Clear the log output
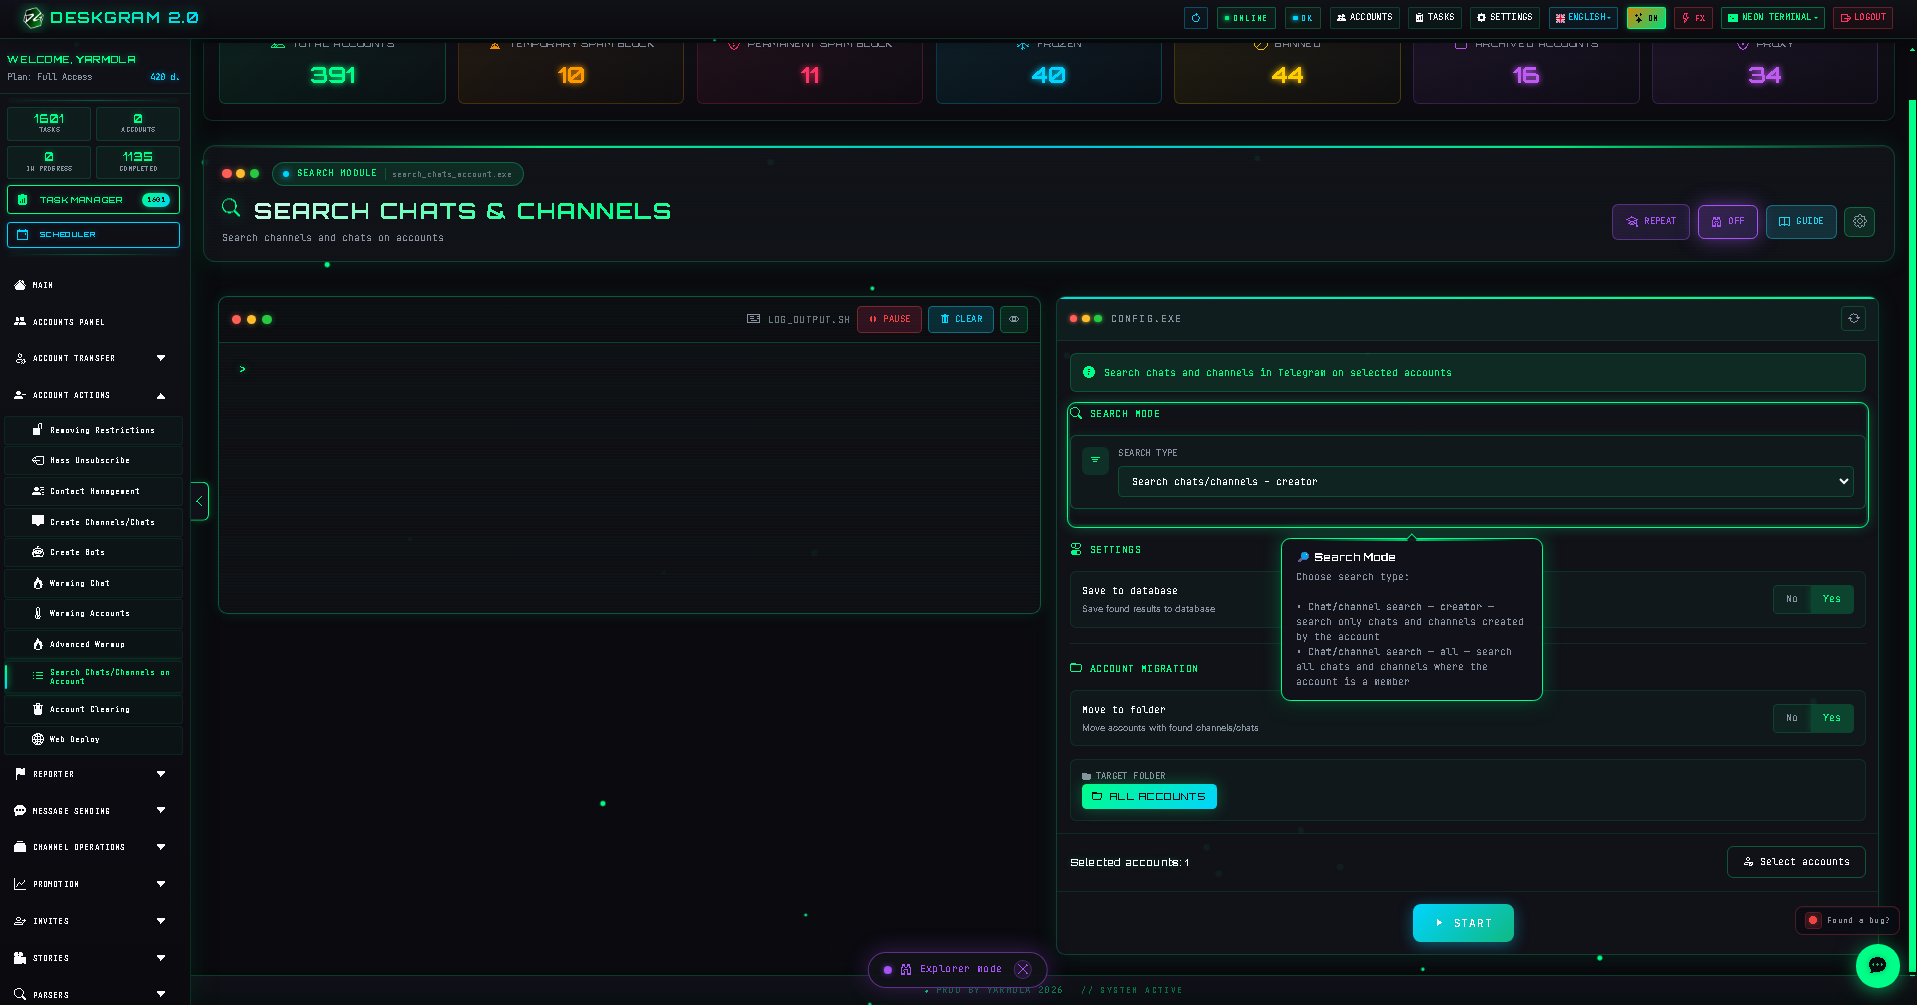The width and height of the screenshot is (1917, 1005). click(961, 319)
